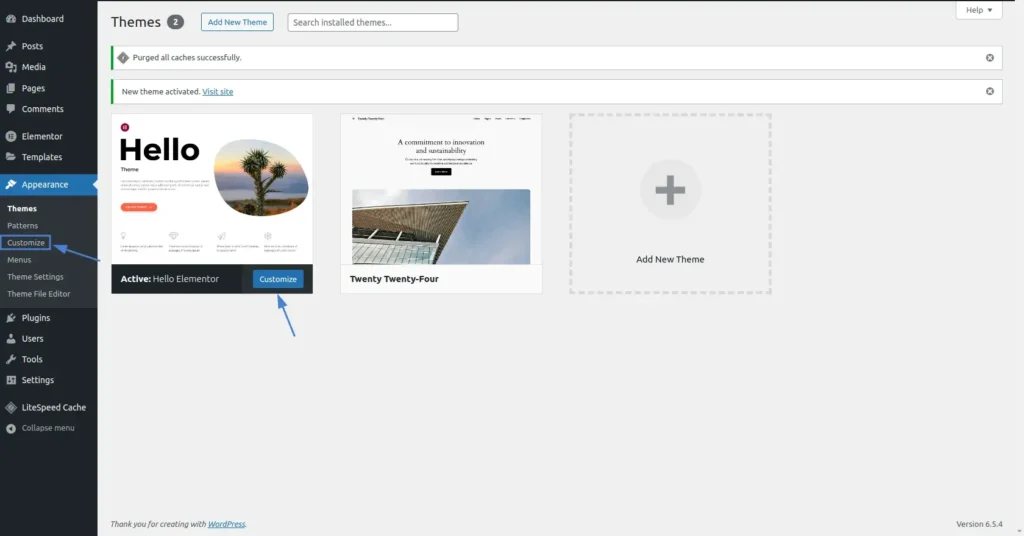
Task: Click the Dashboard gauge icon
Action: click(11, 19)
